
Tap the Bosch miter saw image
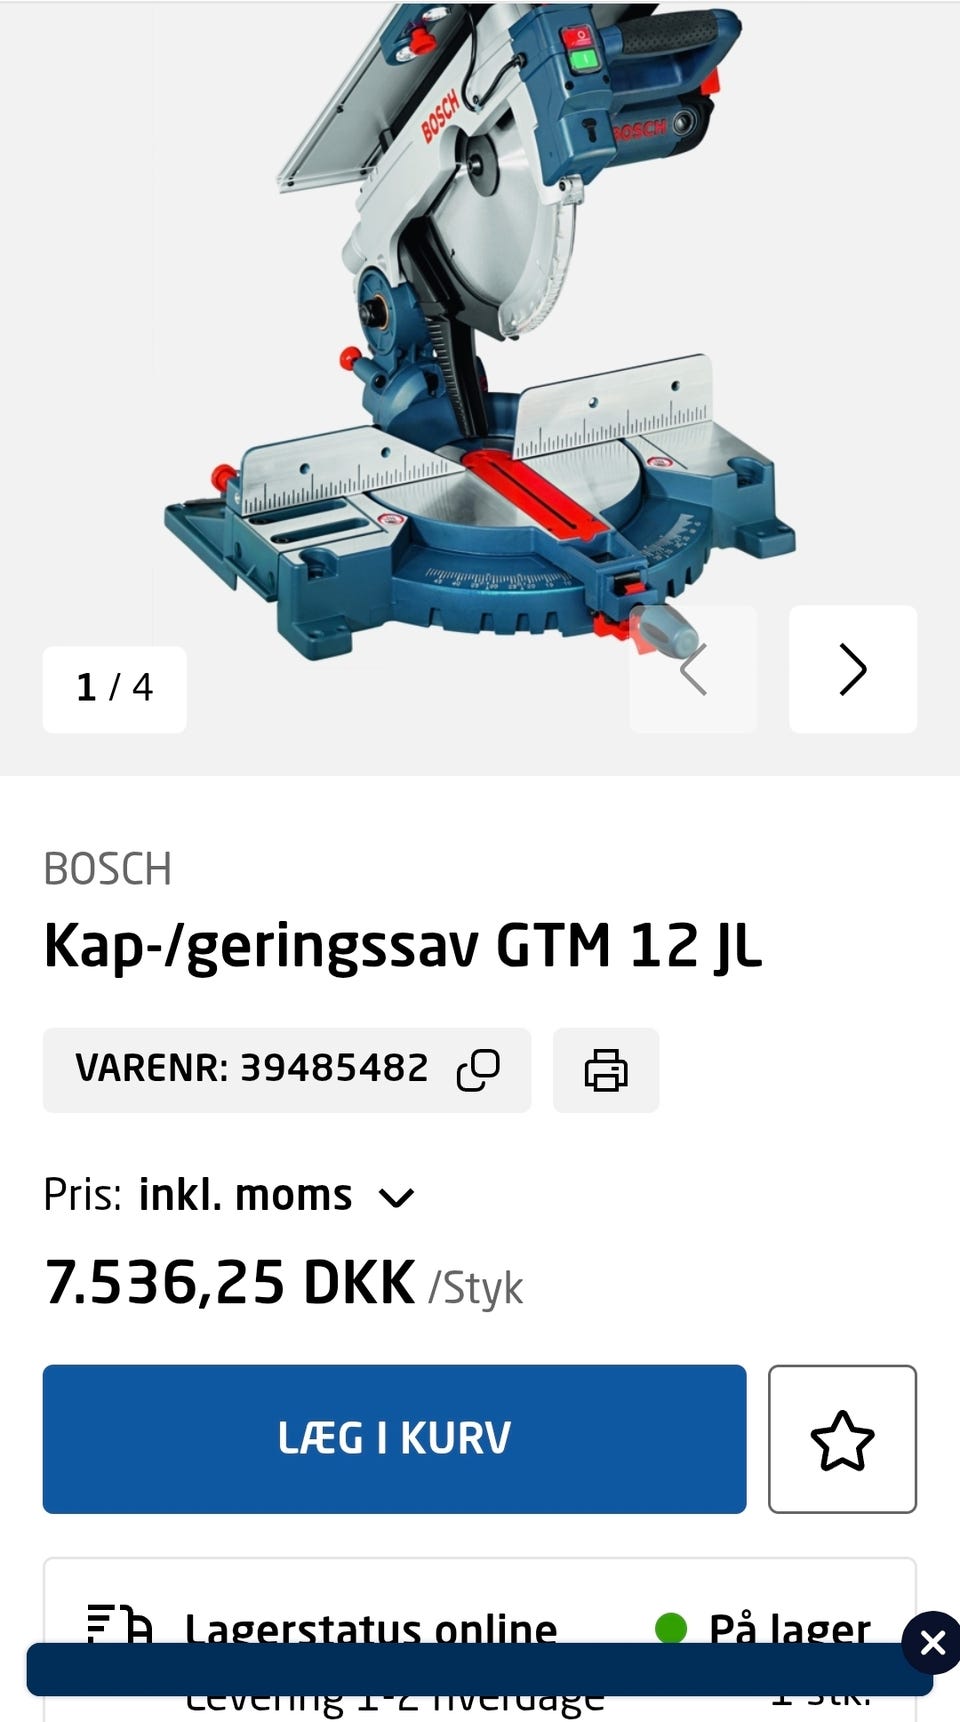click(480, 330)
